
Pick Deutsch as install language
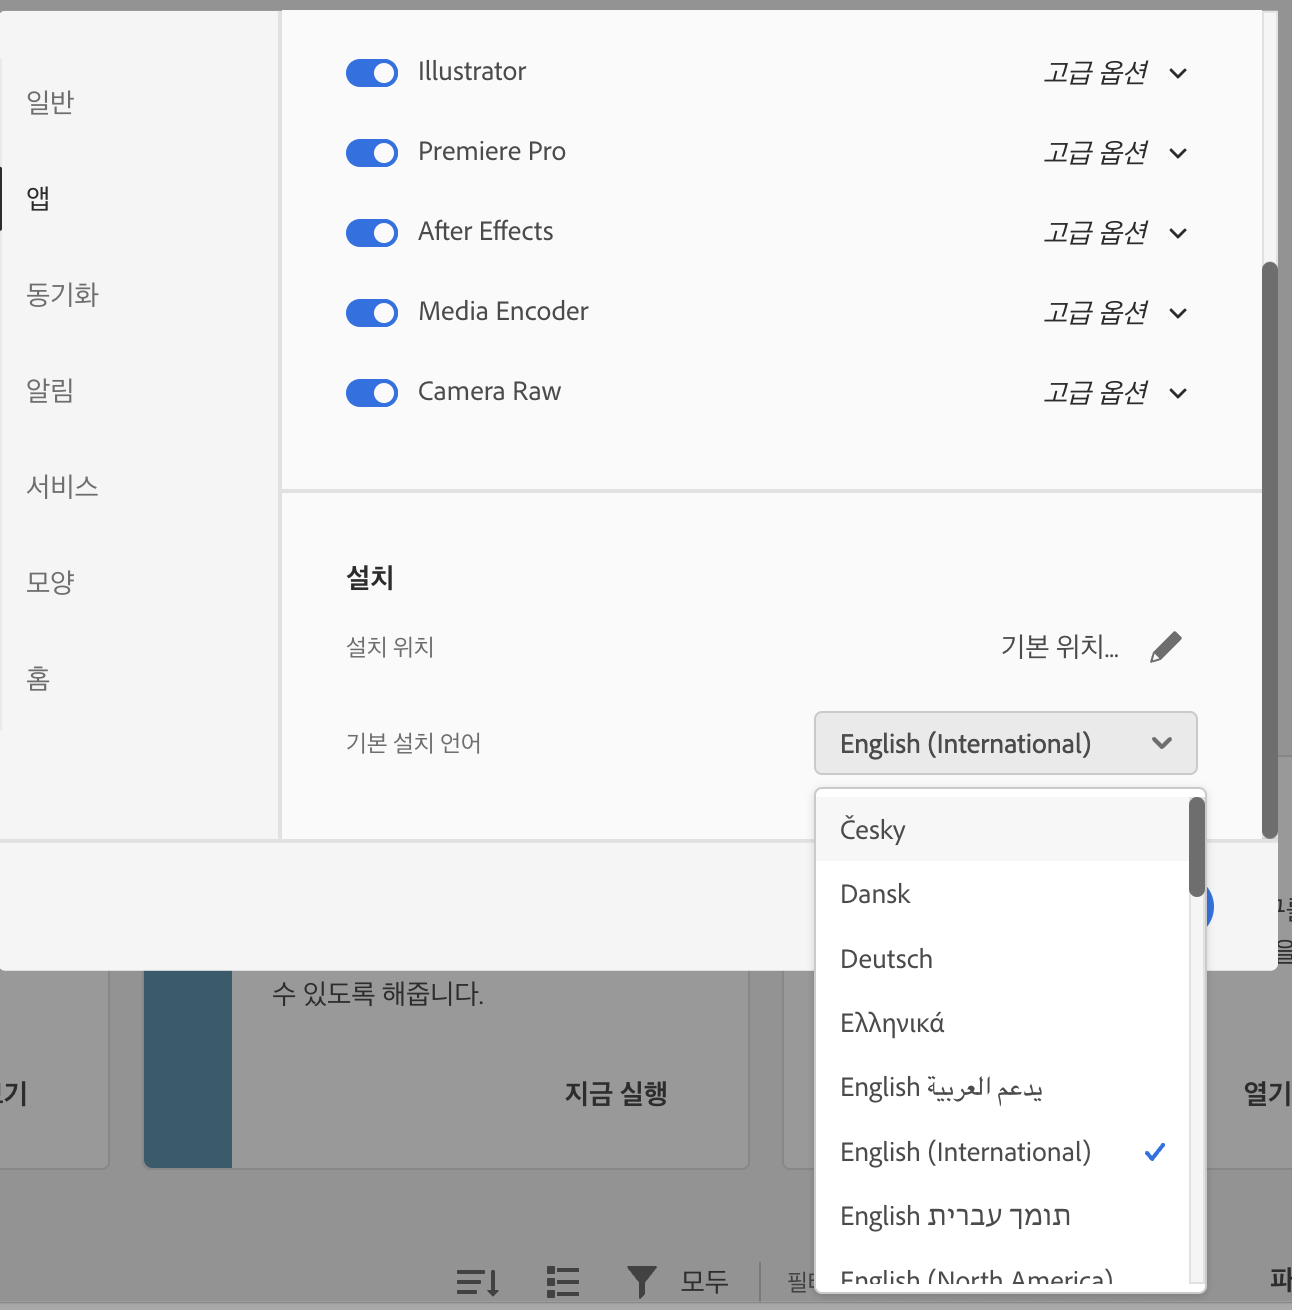coord(1002,959)
